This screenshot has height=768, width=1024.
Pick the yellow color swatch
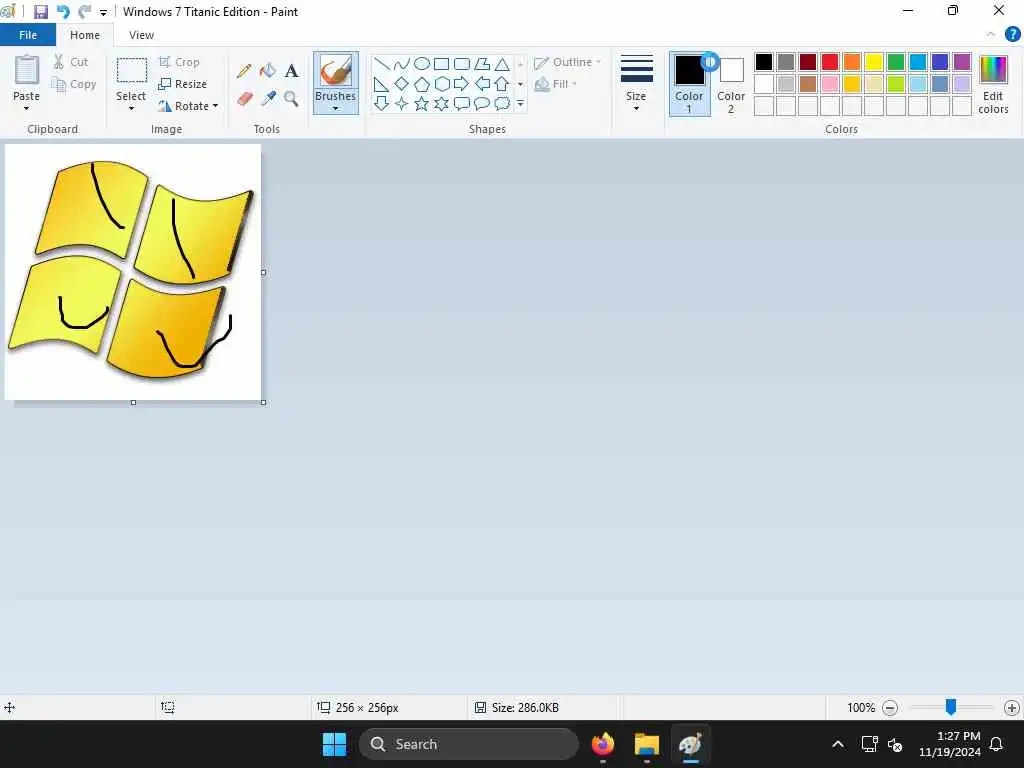coord(874,62)
